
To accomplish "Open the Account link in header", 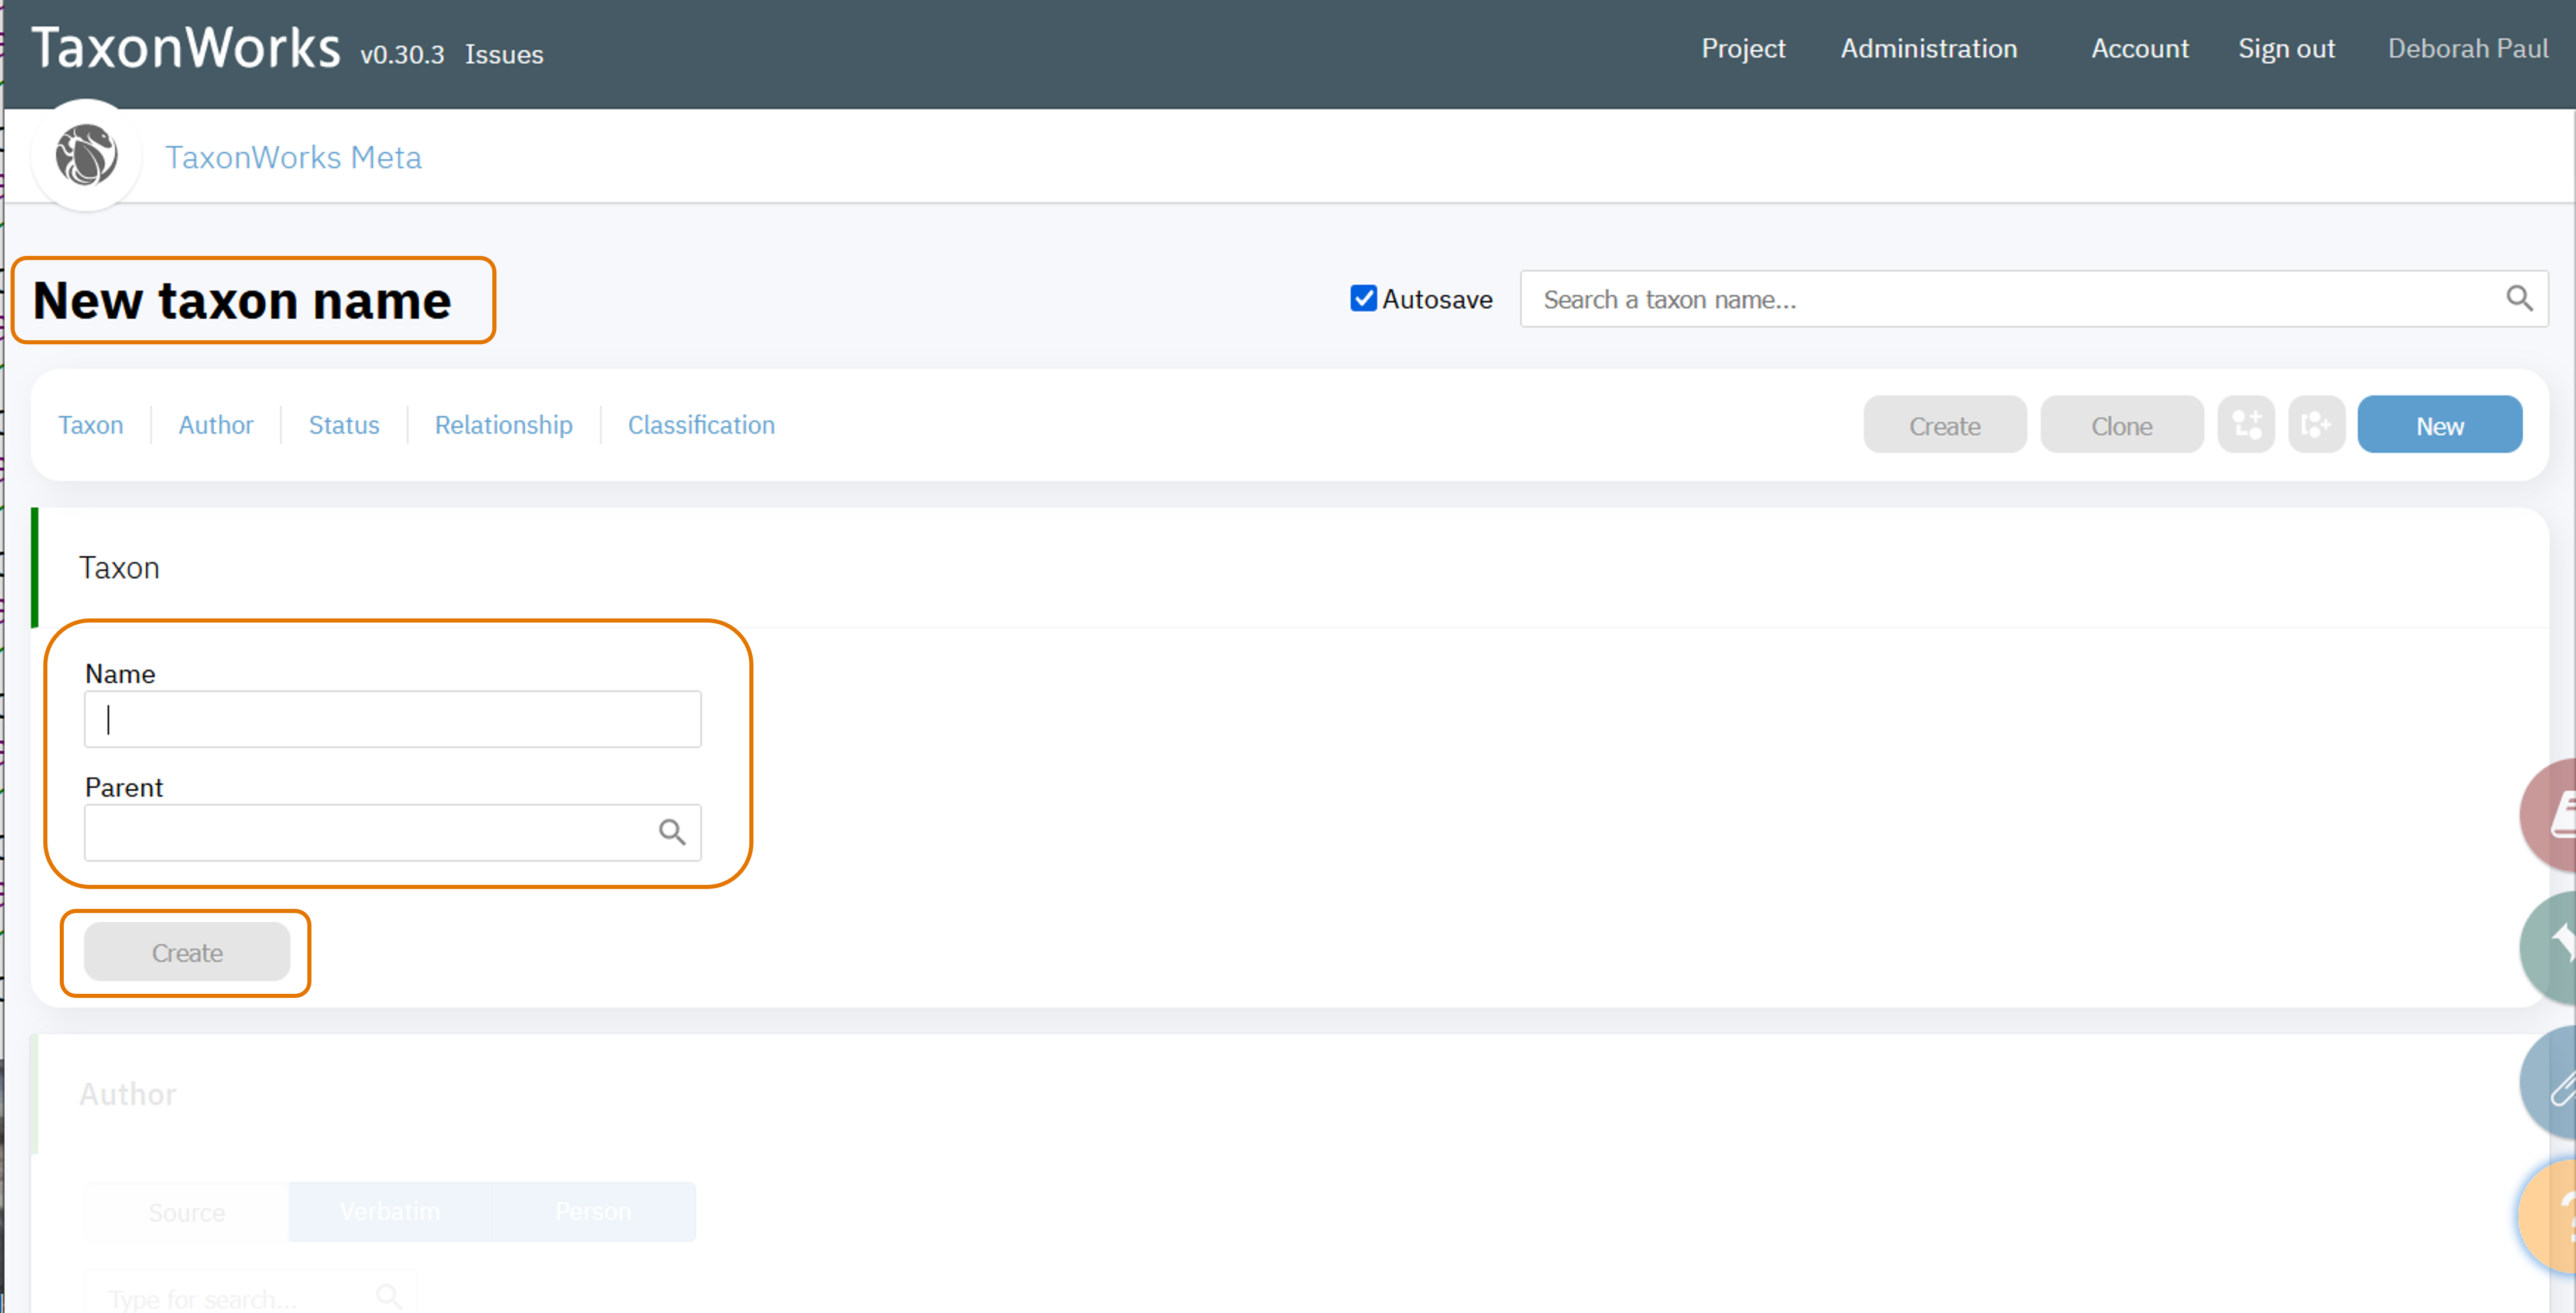I will click(2140, 48).
